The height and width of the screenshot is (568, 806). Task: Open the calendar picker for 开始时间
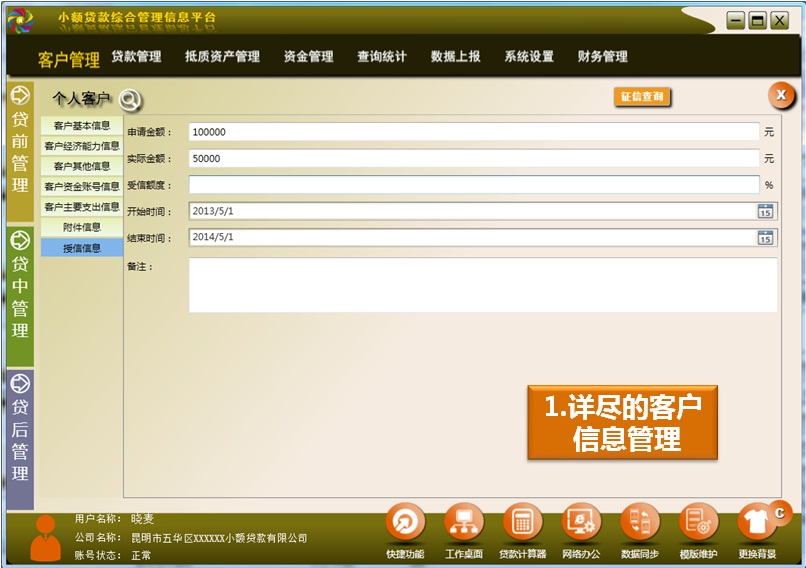(x=765, y=211)
